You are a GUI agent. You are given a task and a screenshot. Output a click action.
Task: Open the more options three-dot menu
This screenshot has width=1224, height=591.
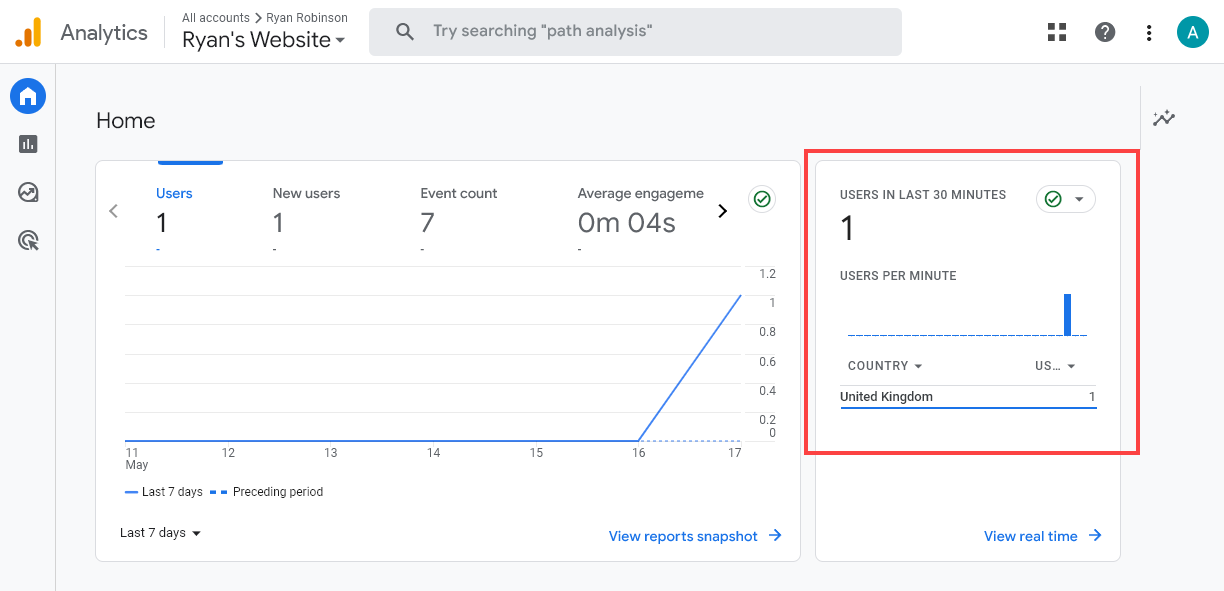pos(1148,31)
